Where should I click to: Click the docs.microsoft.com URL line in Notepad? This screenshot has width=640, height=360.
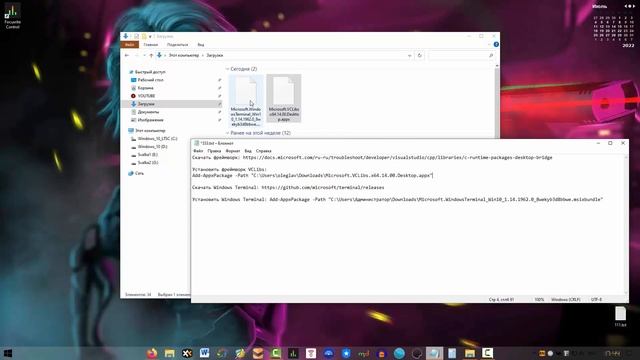click(398, 157)
